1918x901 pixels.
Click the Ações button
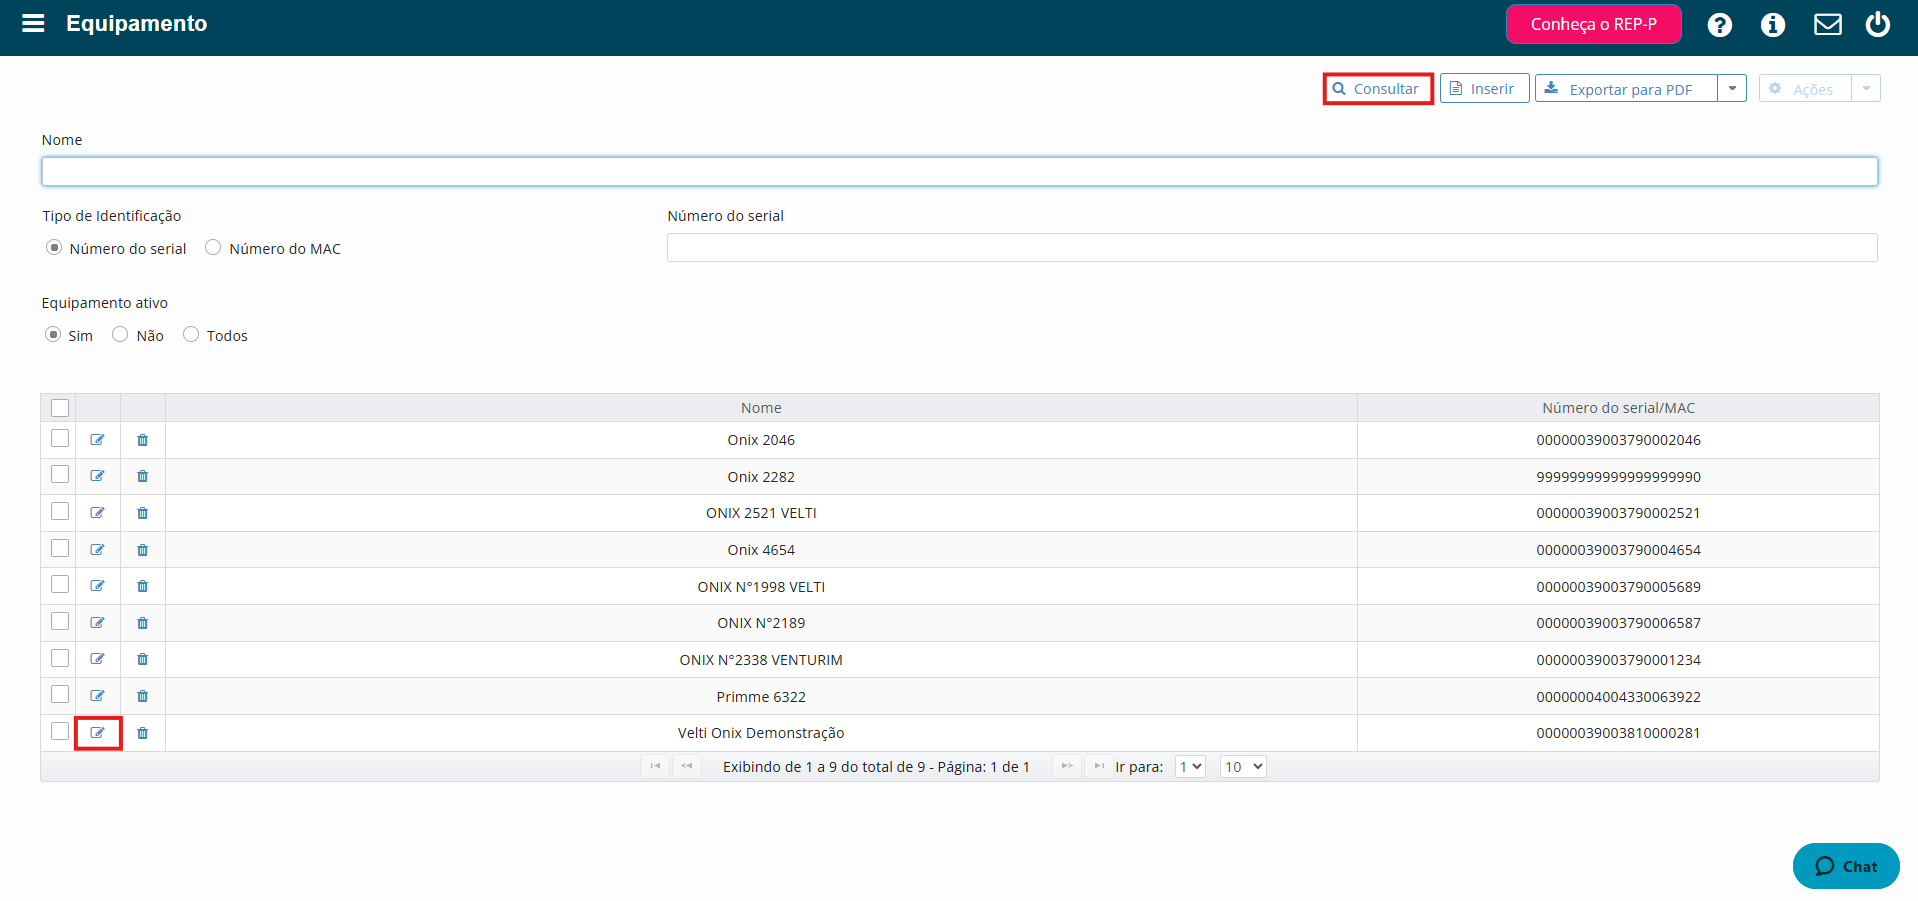(1805, 88)
